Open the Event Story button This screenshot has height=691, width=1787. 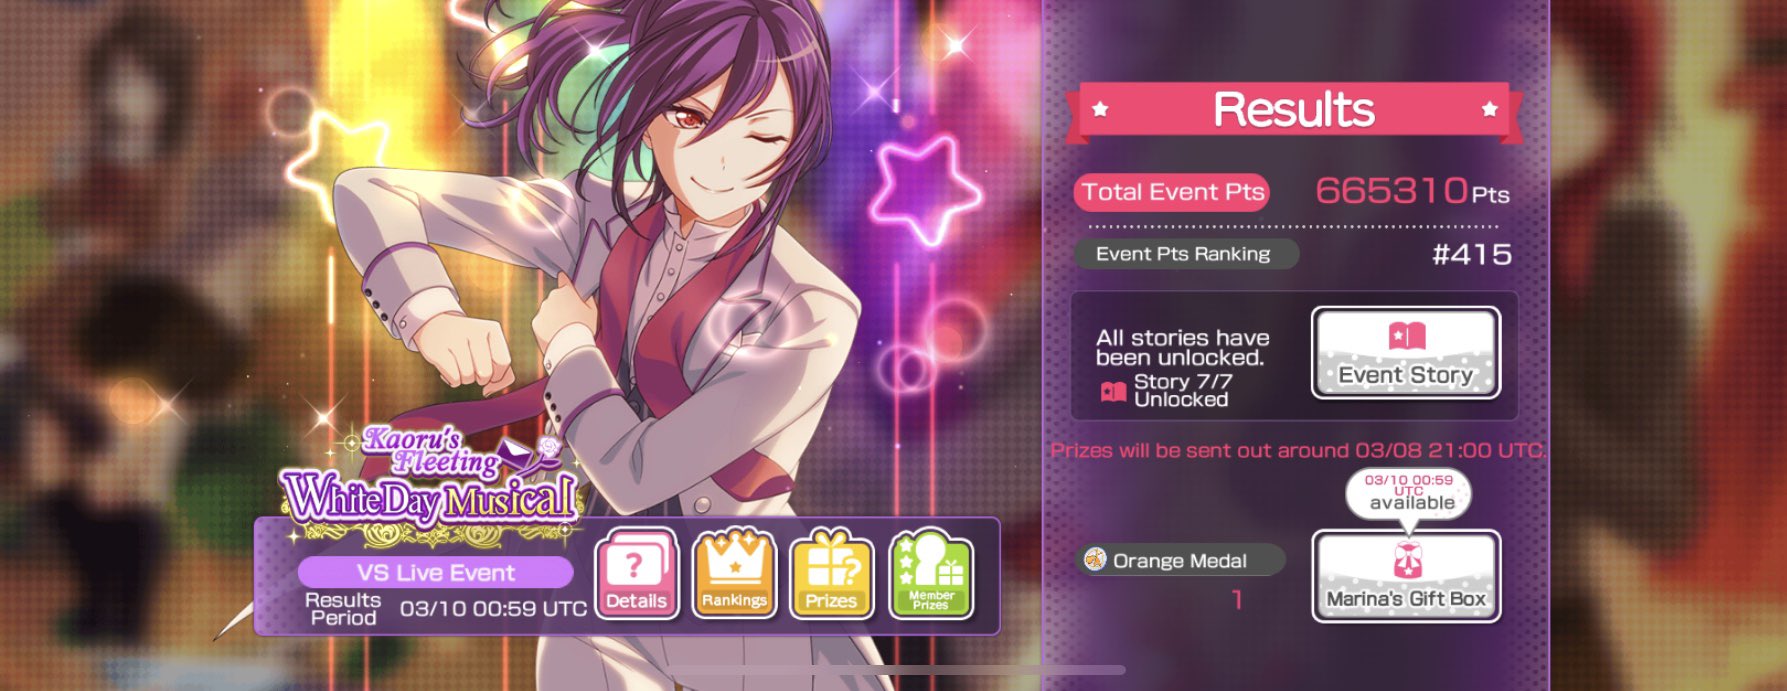tap(1406, 353)
